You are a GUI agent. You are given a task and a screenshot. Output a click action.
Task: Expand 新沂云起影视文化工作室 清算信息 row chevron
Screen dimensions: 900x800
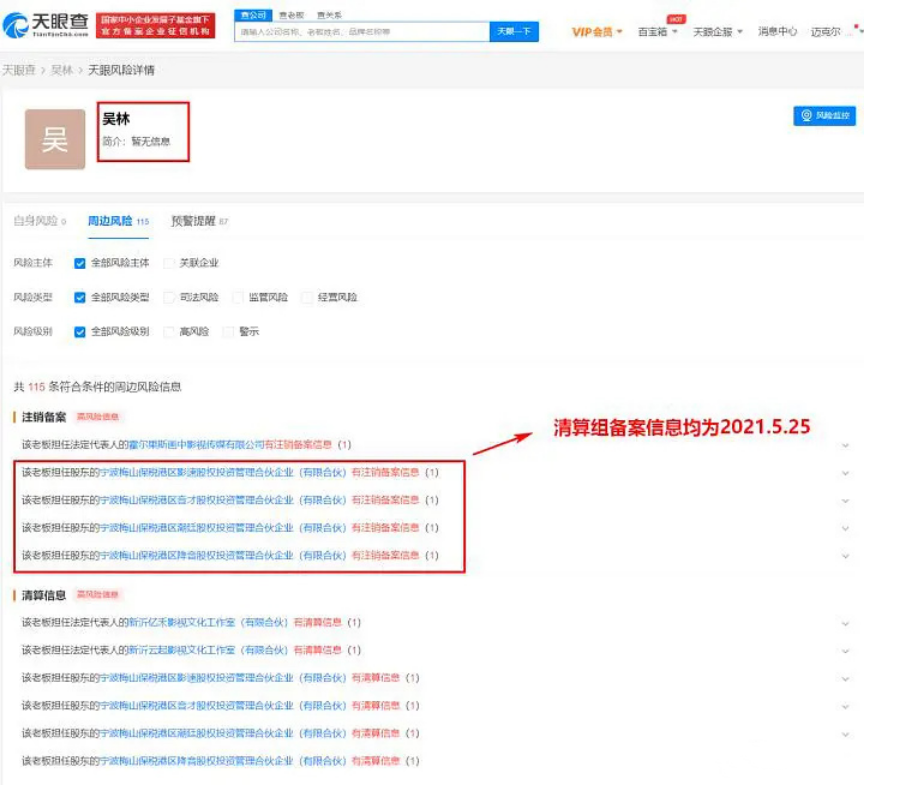click(845, 651)
